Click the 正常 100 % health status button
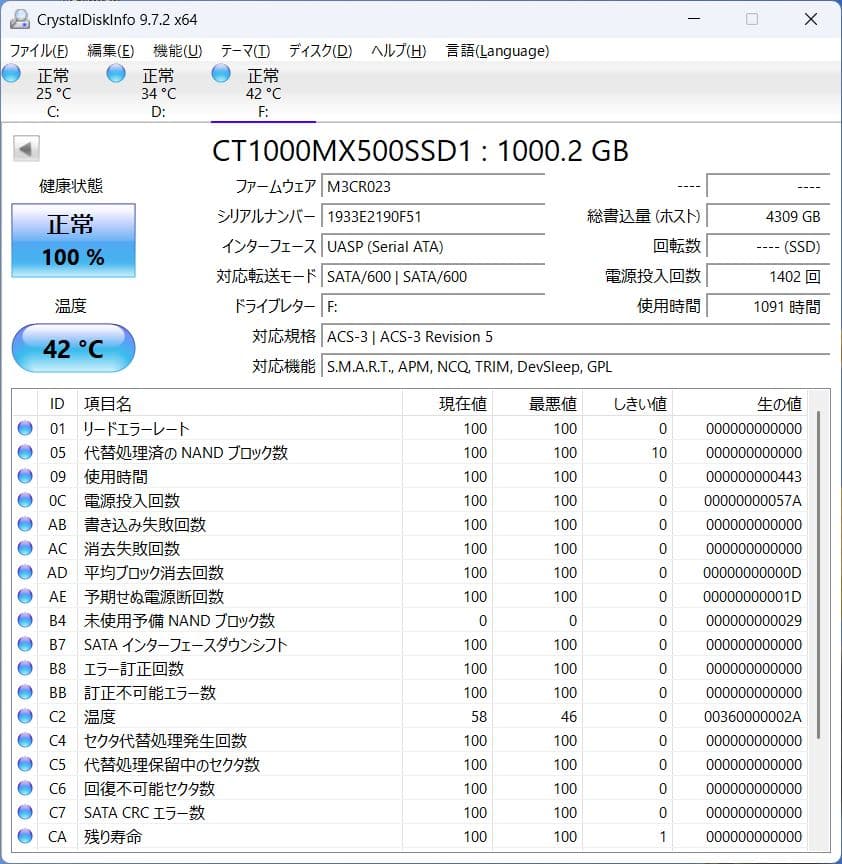The image size is (842, 864). tap(73, 240)
